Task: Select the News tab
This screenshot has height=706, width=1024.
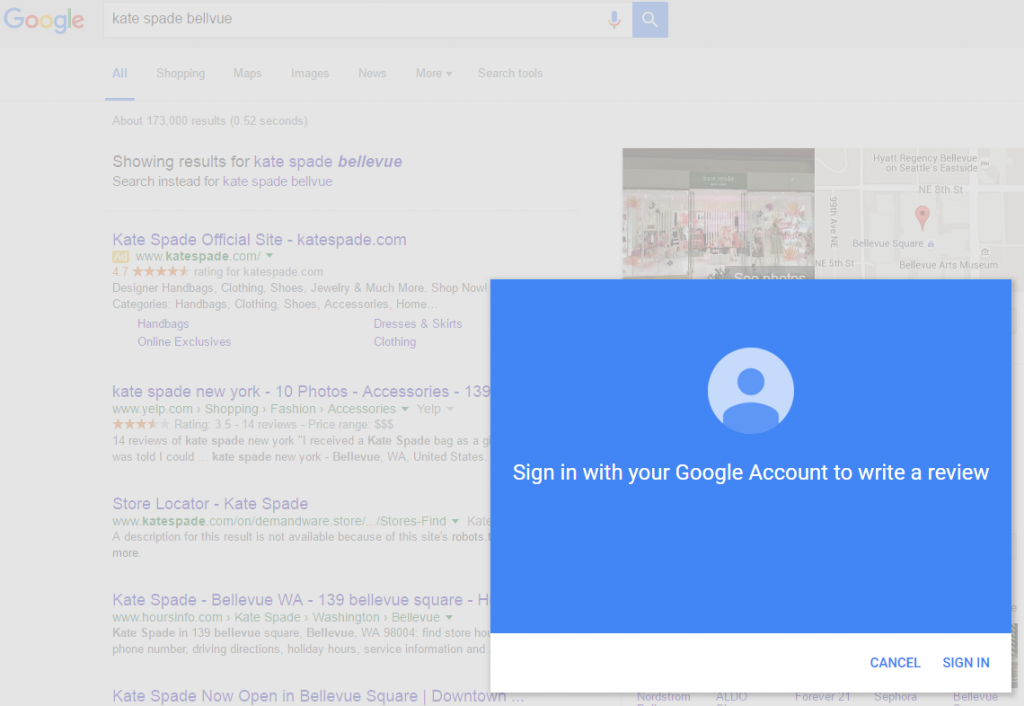Action: 372,73
